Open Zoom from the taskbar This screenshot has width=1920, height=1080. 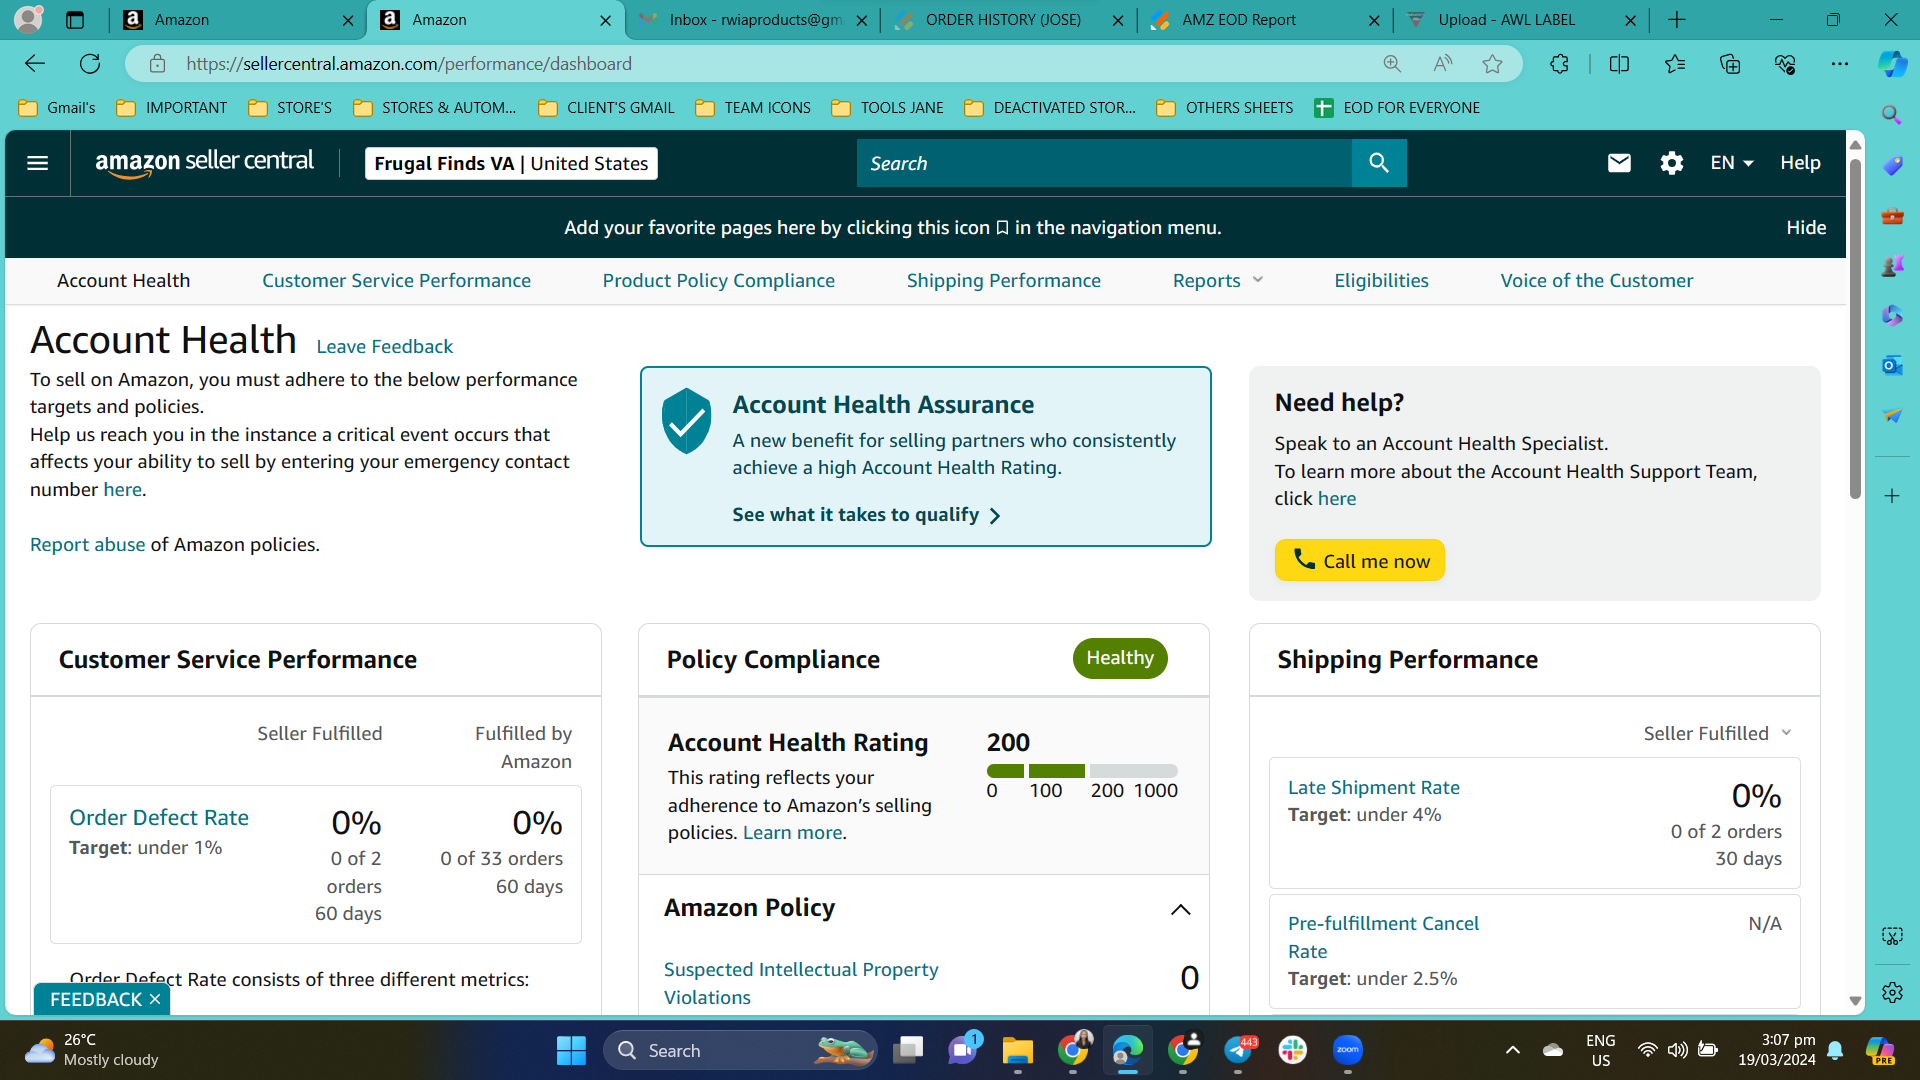tap(1348, 1050)
